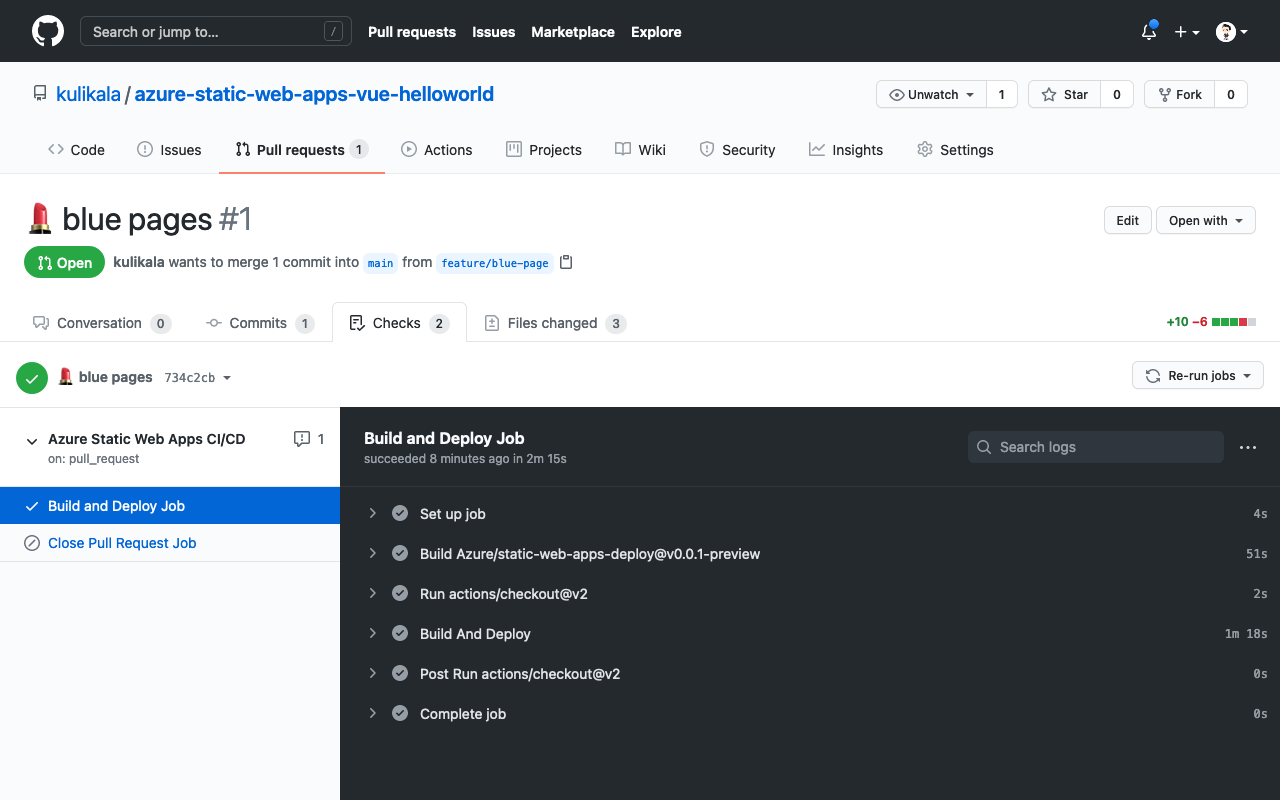Open the GitHub home logo
The image size is (1280, 800).
pos(48,31)
